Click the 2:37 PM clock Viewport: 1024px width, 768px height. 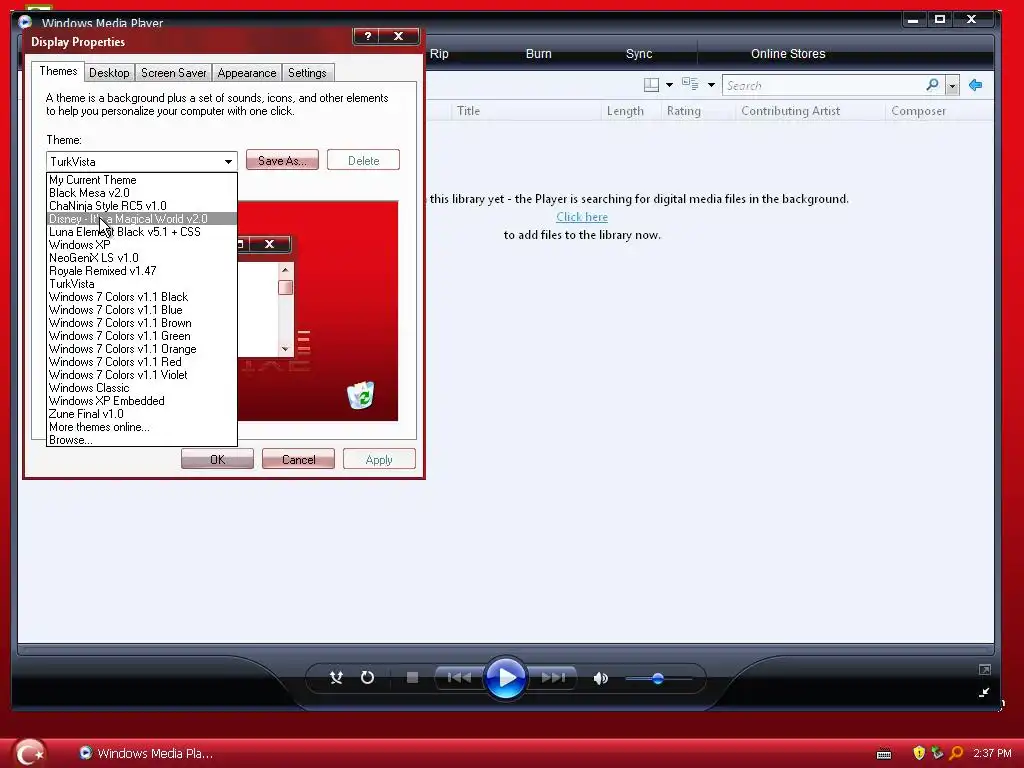tap(992, 753)
